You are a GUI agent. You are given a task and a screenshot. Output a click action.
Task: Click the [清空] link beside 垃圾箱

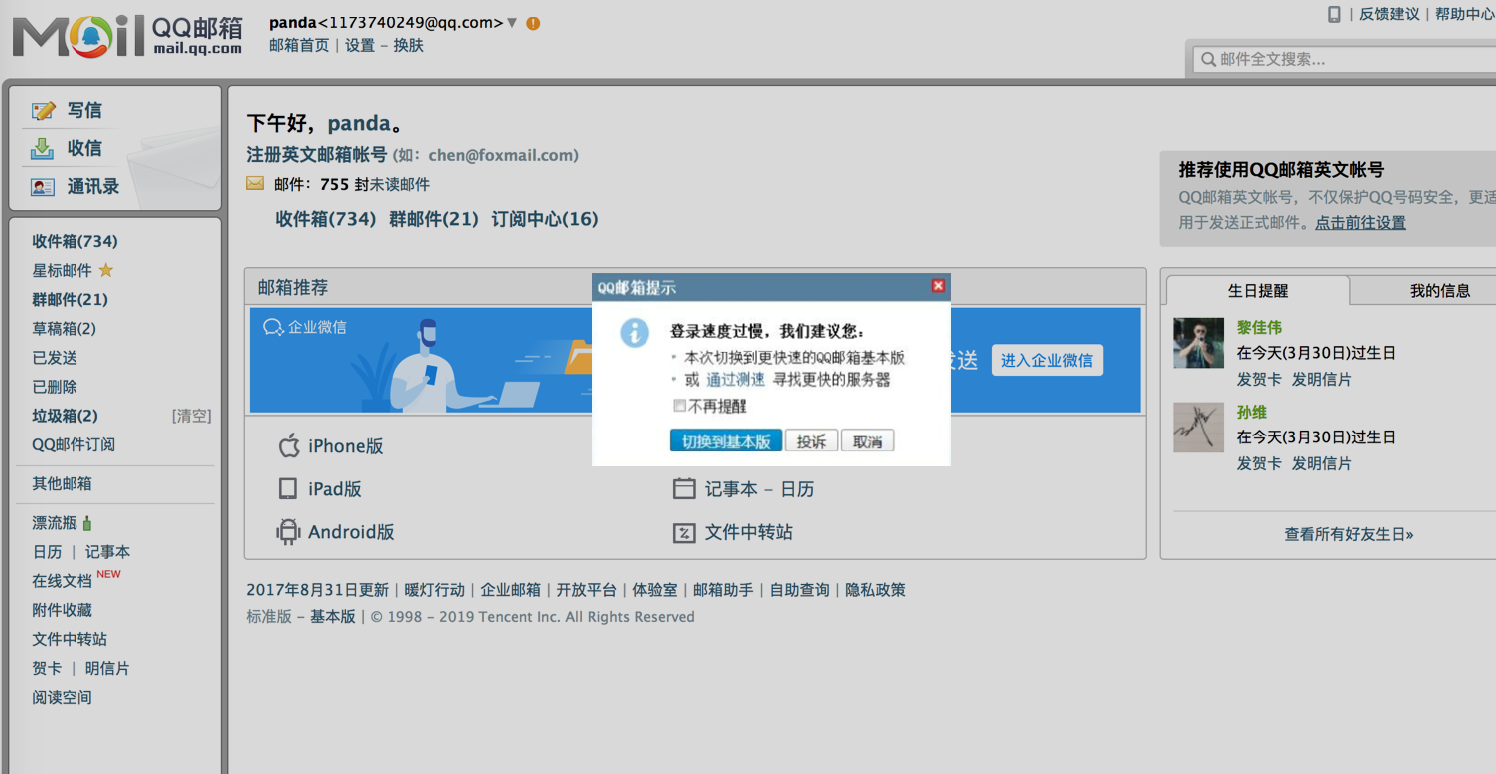click(x=191, y=416)
